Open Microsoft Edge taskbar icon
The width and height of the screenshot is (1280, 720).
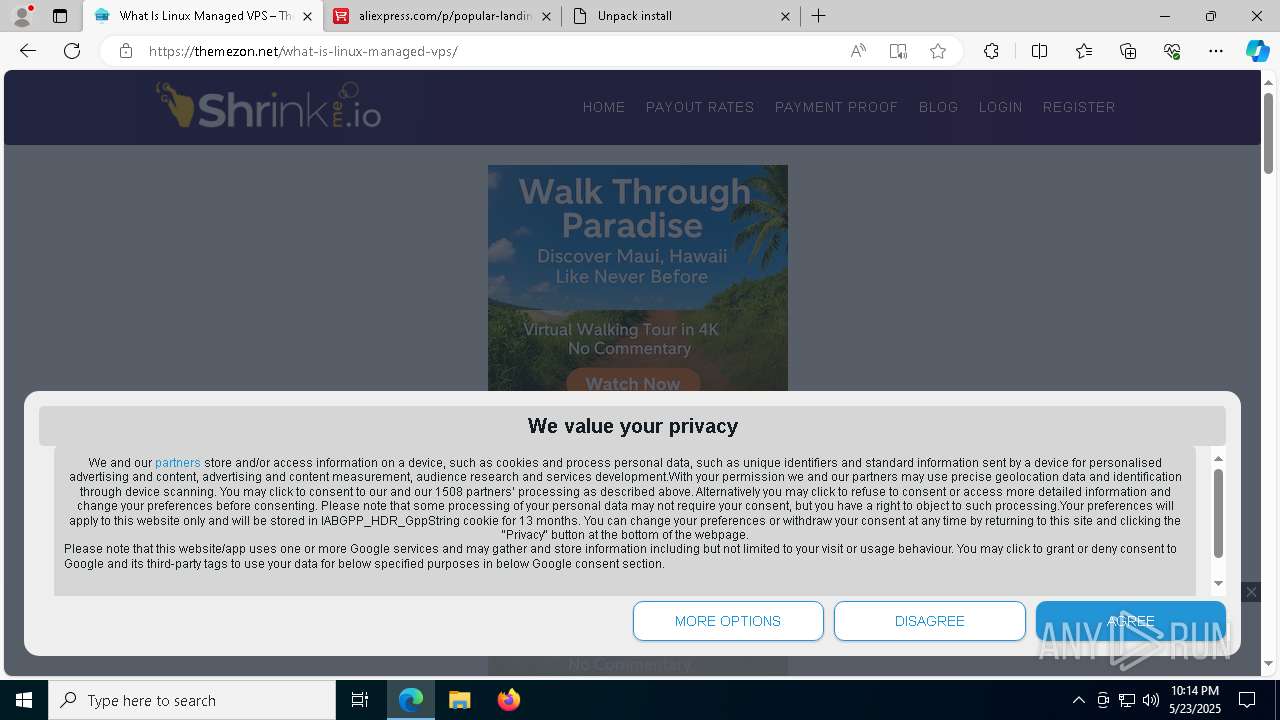(411, 700)
